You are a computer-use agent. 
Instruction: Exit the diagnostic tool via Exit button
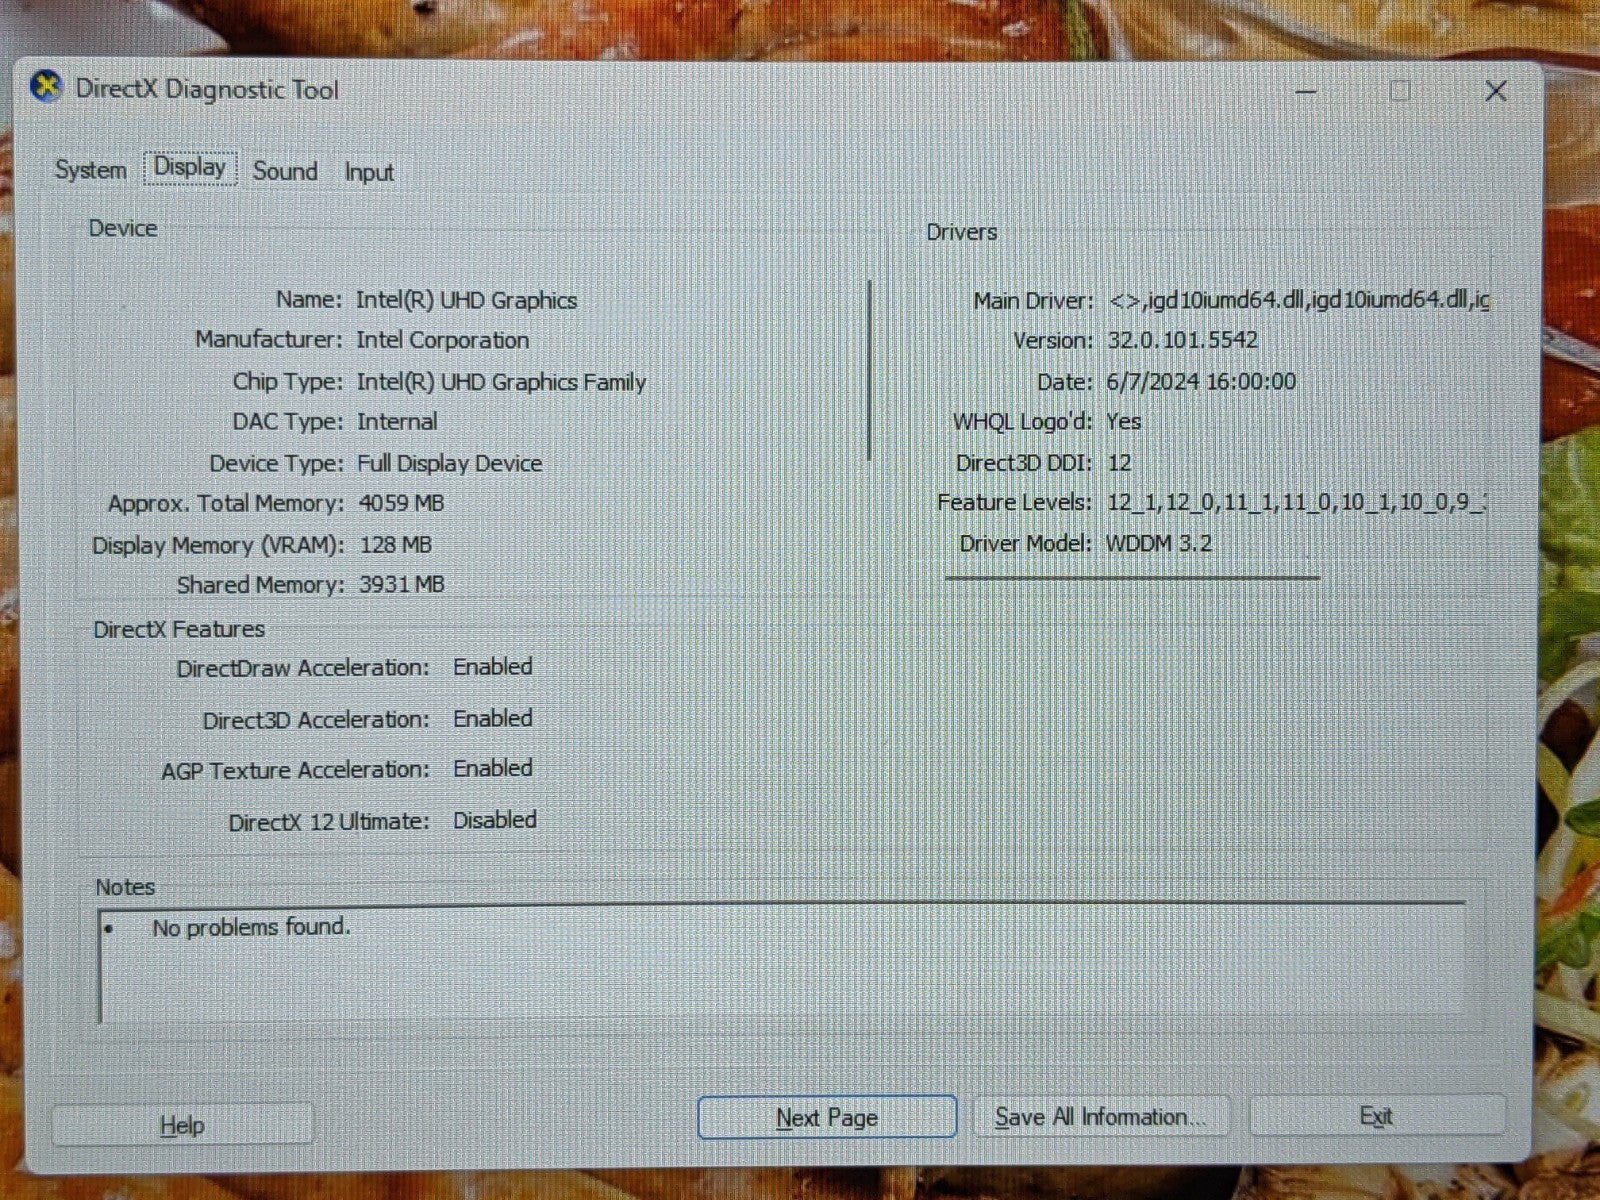tap(1376, 1116)
